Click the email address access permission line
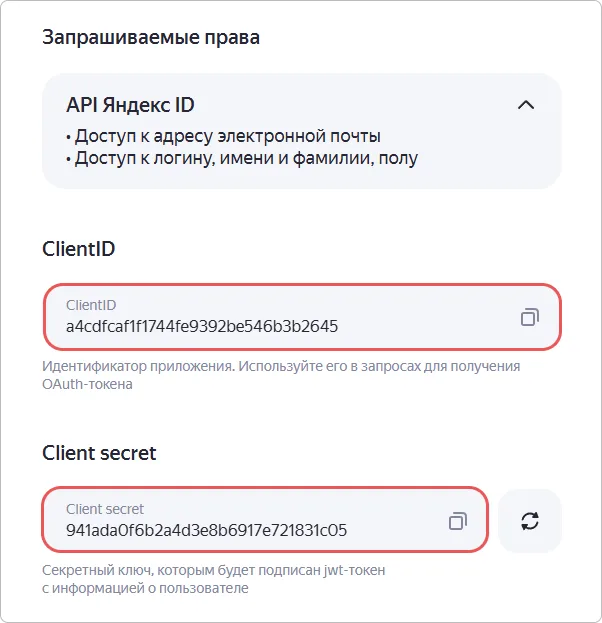Screen dimensions: 602x623 [x=223, y=136]
